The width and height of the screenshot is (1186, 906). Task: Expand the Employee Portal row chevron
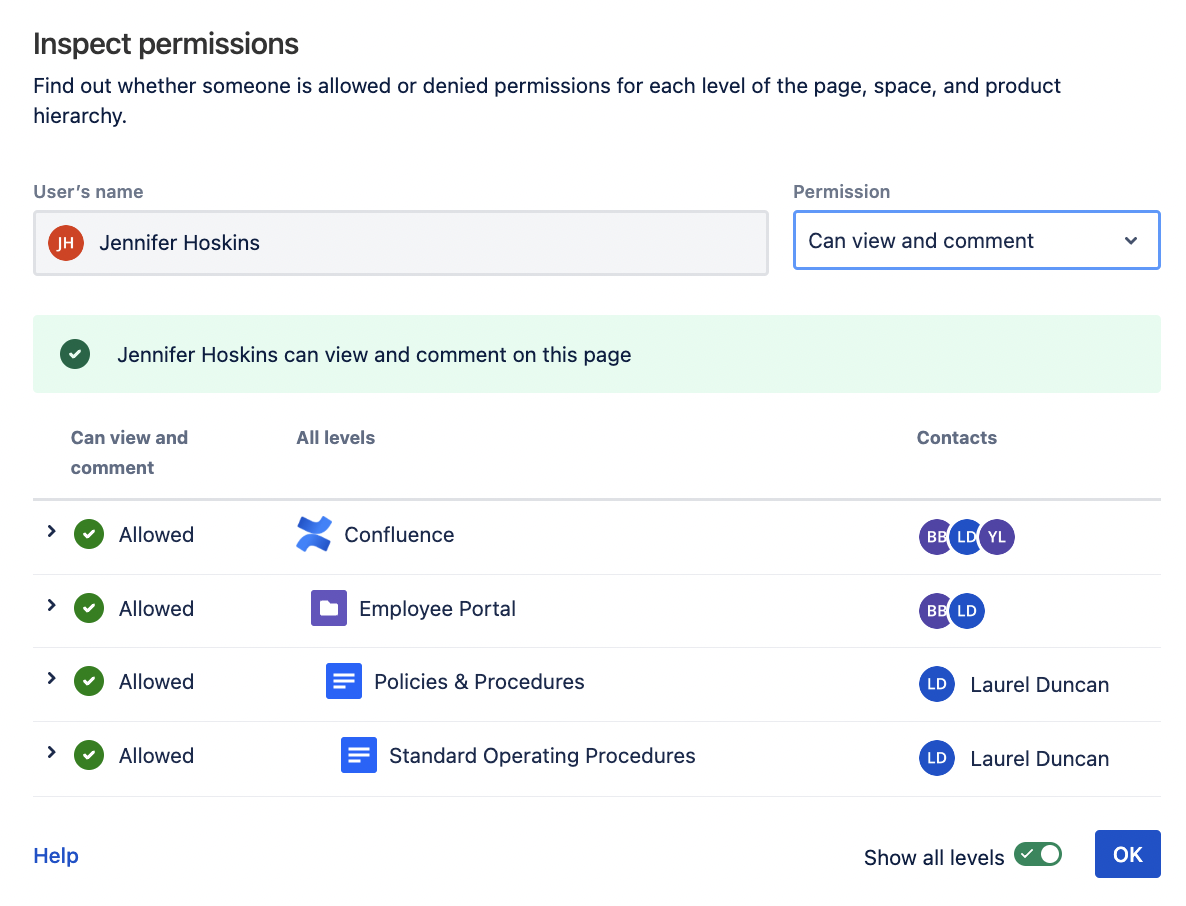click(51, 605)
